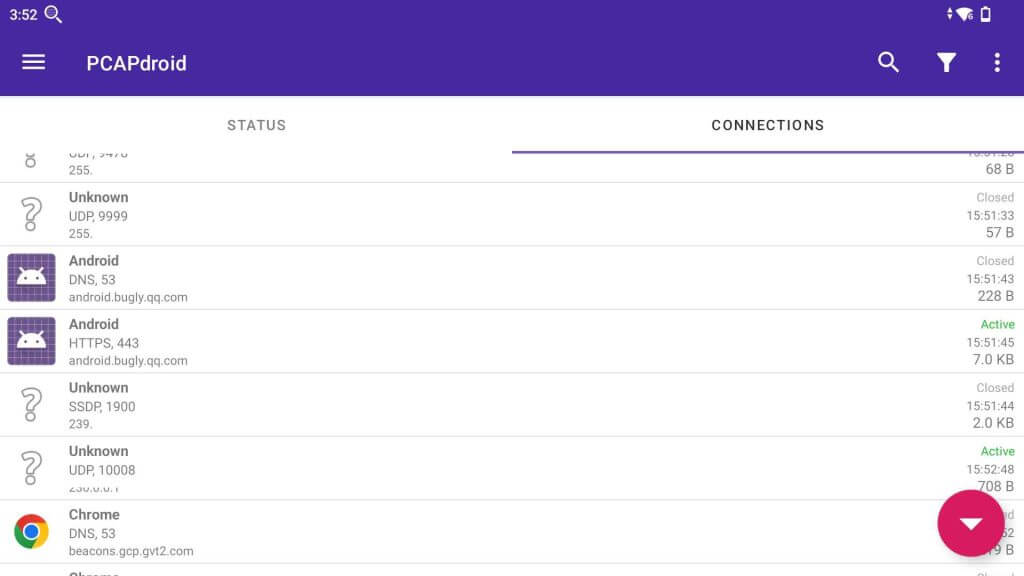Viewport: 1024px width, 576px height.
Task: Select the Android app icon for the DNS connection
Action: click(31, 277)
